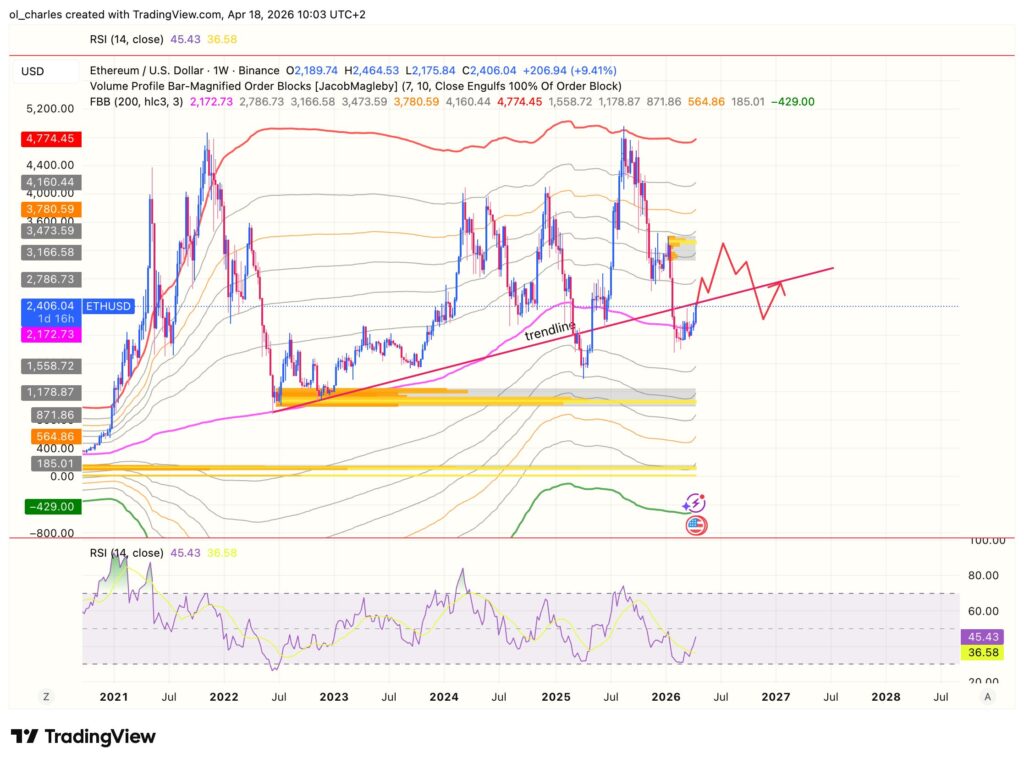The height and width of the screenshot is (764, 1024).
Task: Click the USD currency button in the price scale
Action: (x=34, y=72)
